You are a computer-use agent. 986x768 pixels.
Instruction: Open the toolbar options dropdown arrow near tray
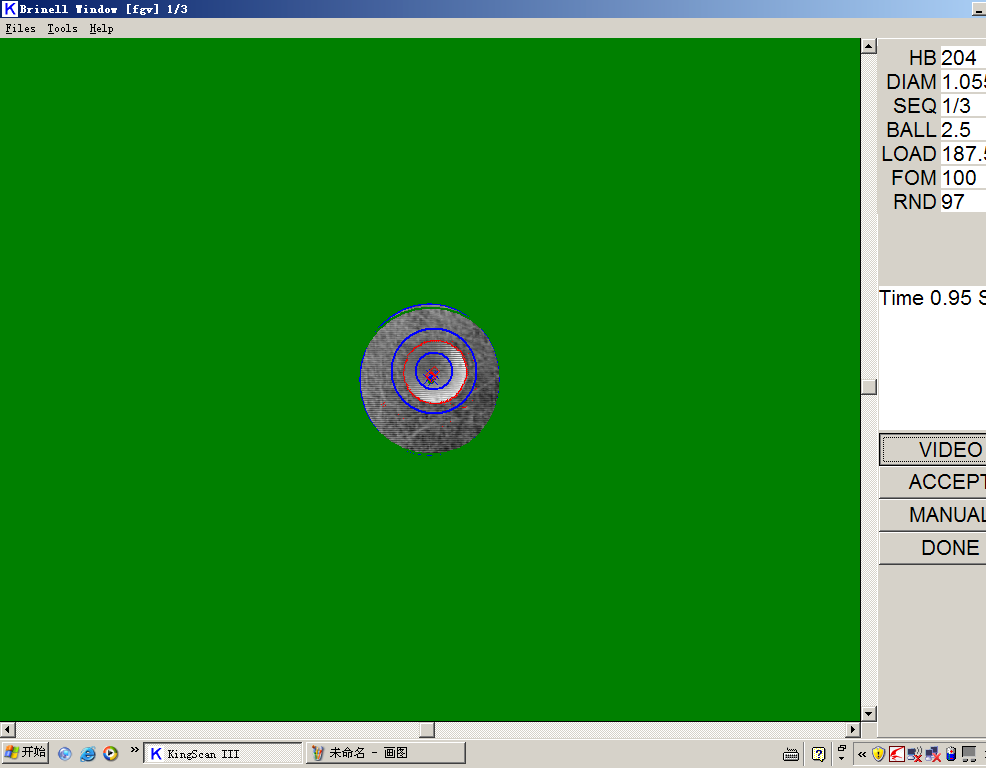(x=841, y=758)
